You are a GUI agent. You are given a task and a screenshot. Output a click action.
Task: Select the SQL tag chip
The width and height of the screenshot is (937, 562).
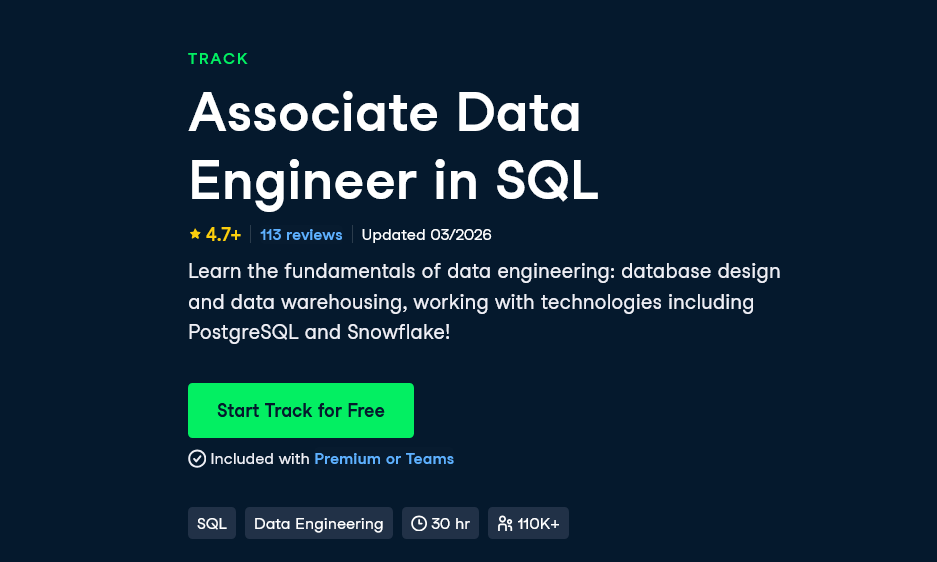click(212, 523)
